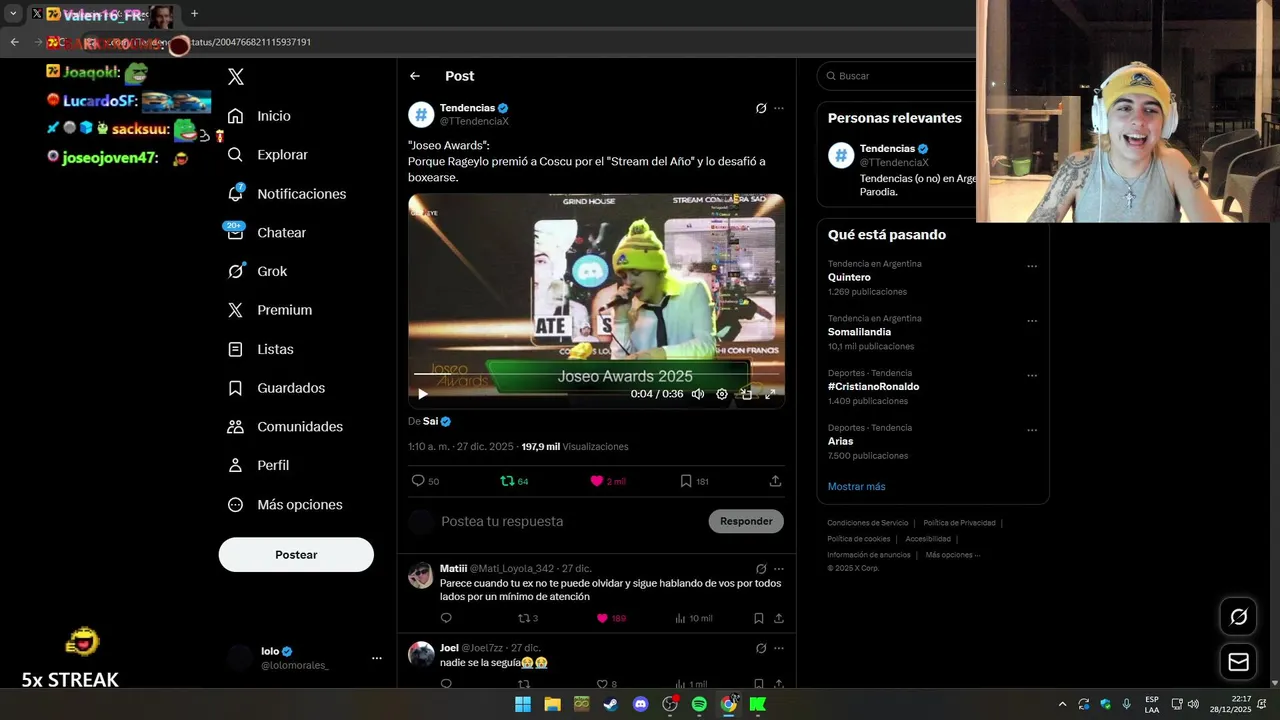The height and width of the screenshot is (720, 1280).
Task: Click the reply icon with 50 comments
Action: [x=426, y=481]
